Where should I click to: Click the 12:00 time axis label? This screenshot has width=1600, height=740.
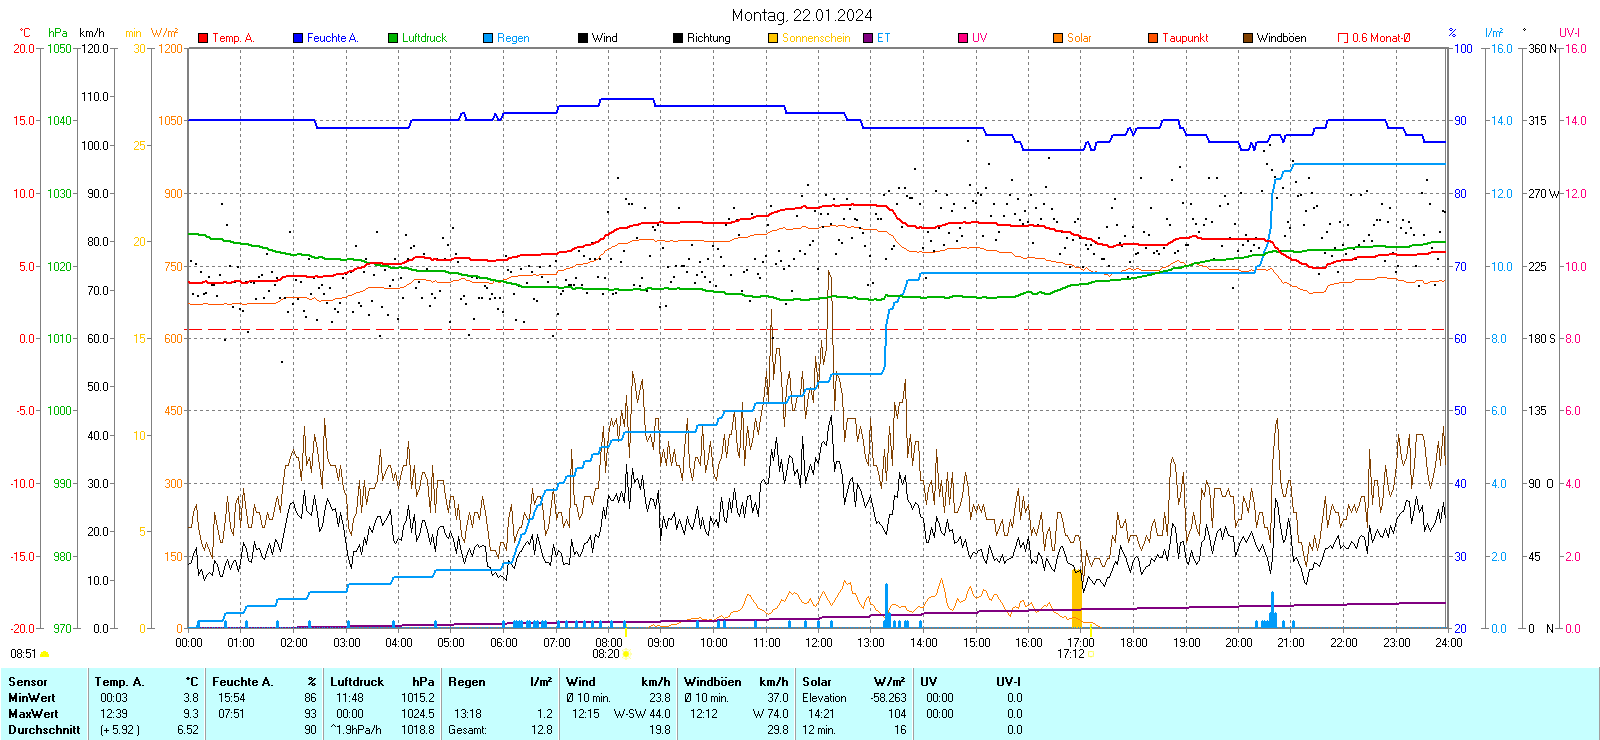[819, 642]
